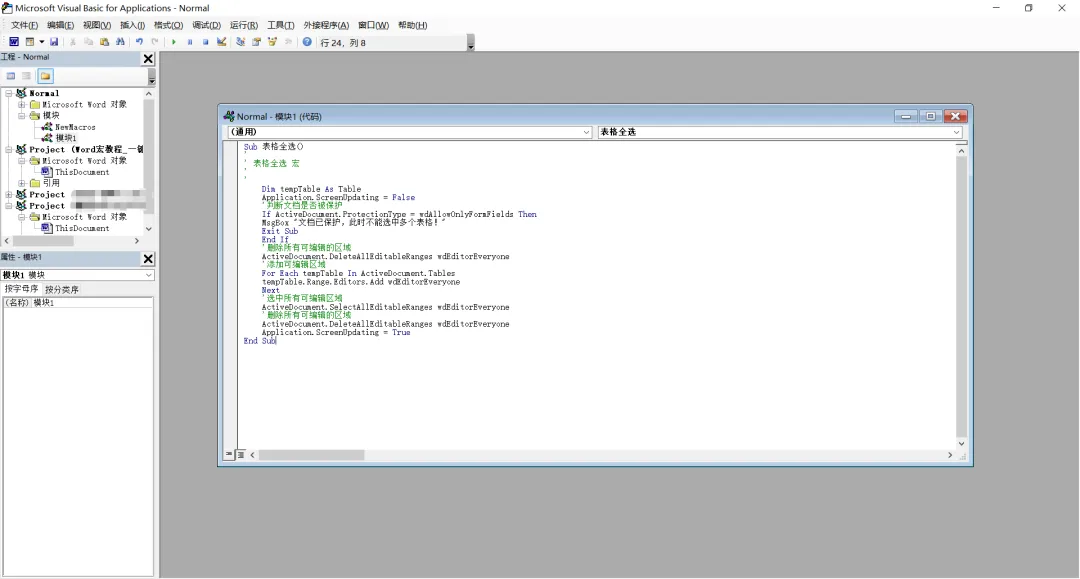Click the Undo arrow icon

click(139, 42)
